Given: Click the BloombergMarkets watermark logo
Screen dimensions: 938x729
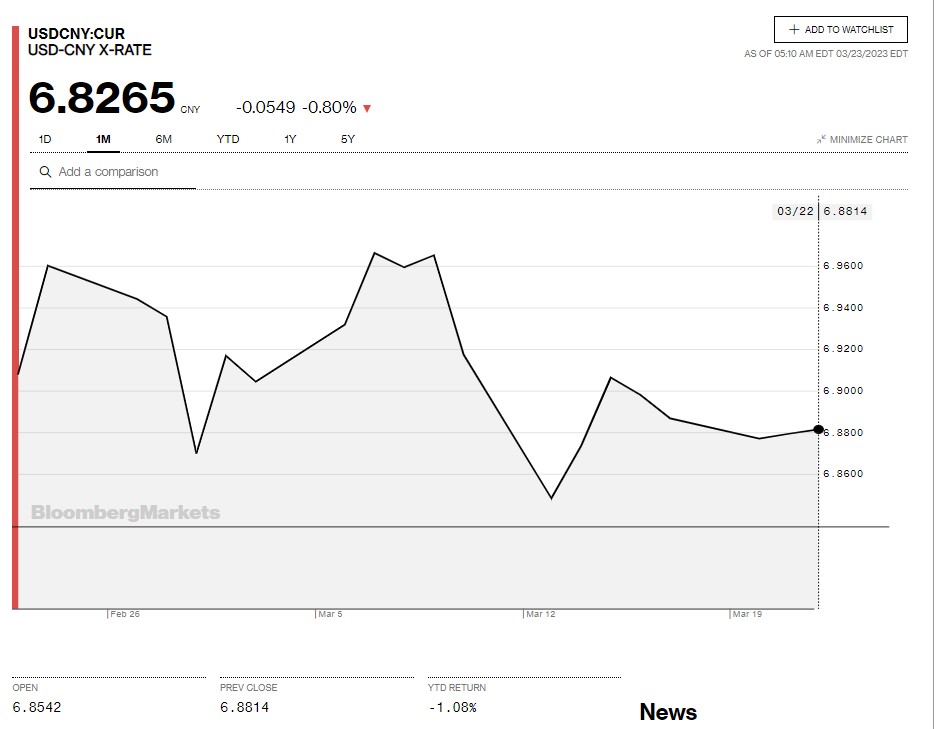Looking at the screenshot, I should 125,513.
